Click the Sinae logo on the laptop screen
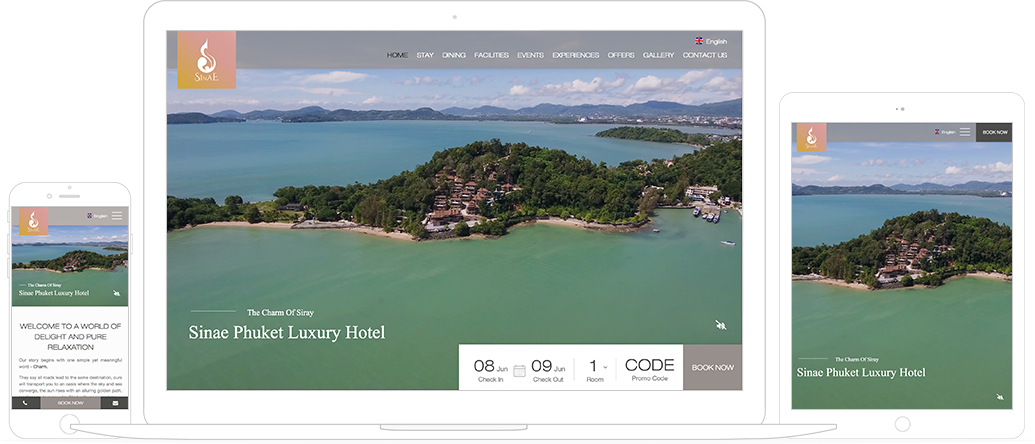This screenshot has width=1035, height=444. [x=207, y=60]
